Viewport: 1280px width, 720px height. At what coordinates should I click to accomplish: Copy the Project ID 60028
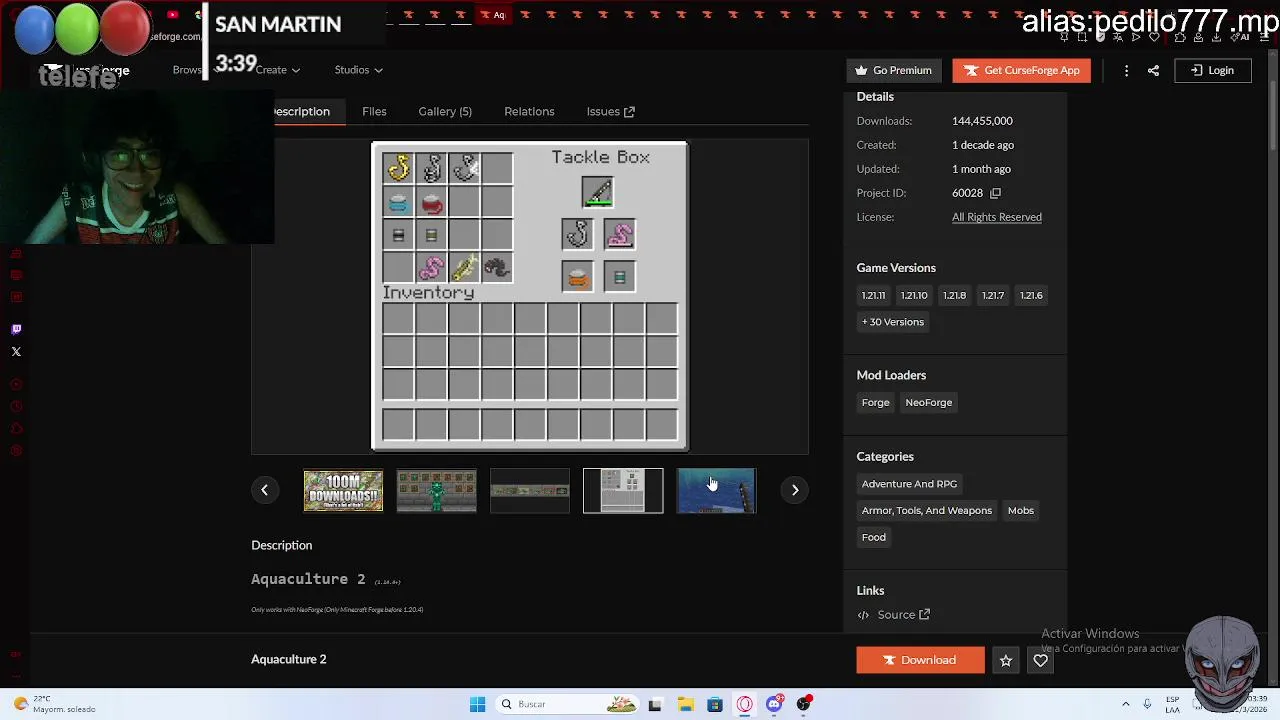pyautogui.click(x=995, y=193)
